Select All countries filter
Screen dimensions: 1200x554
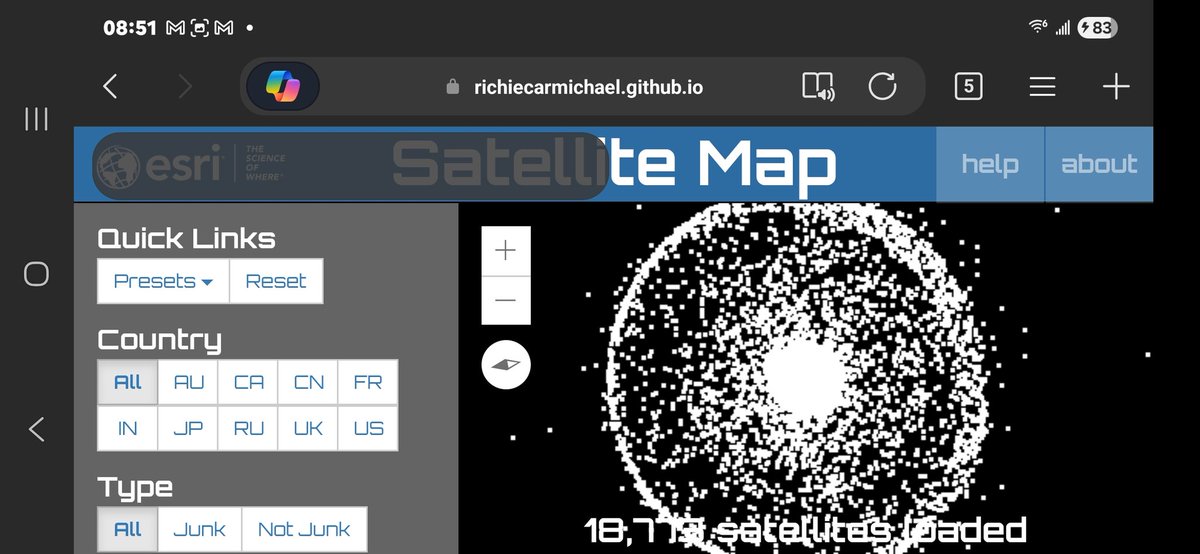[x=128, y=382]
